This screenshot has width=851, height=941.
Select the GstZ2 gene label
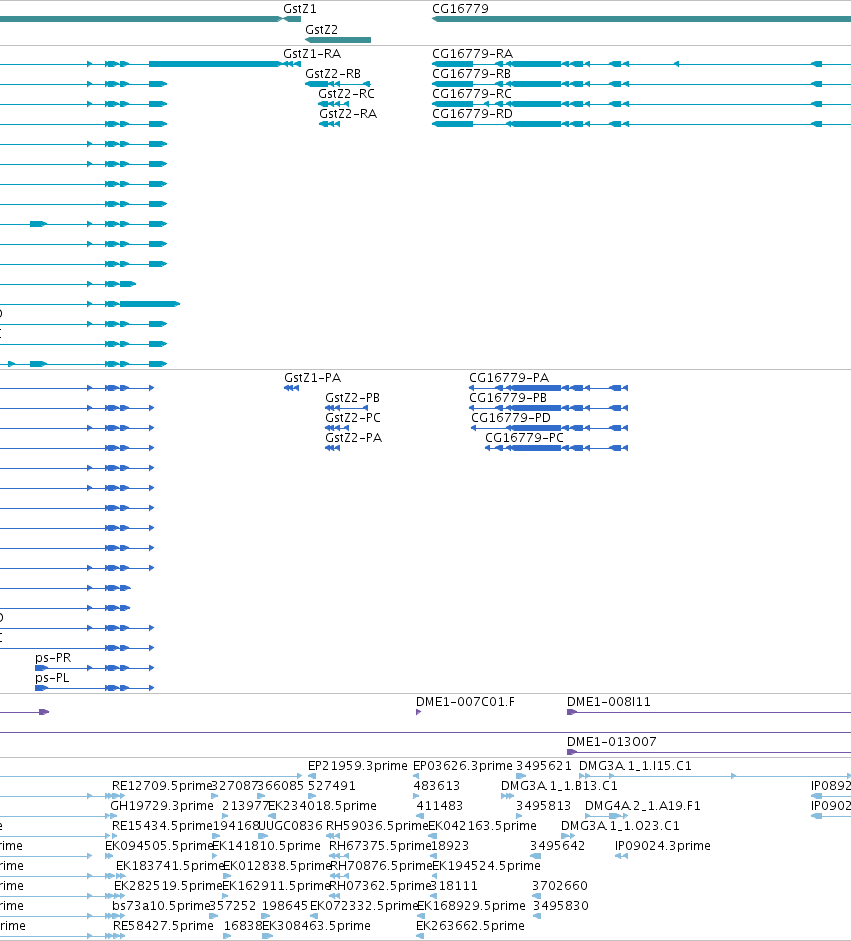[321, 29]
